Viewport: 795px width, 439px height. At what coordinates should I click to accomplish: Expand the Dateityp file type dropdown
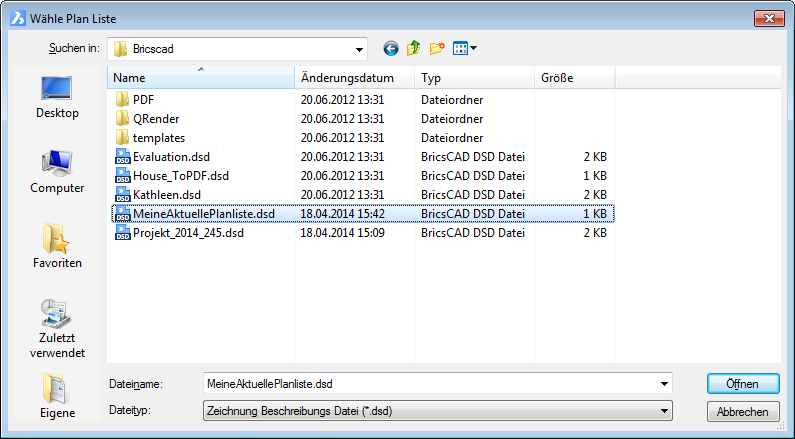click(664, 410)
